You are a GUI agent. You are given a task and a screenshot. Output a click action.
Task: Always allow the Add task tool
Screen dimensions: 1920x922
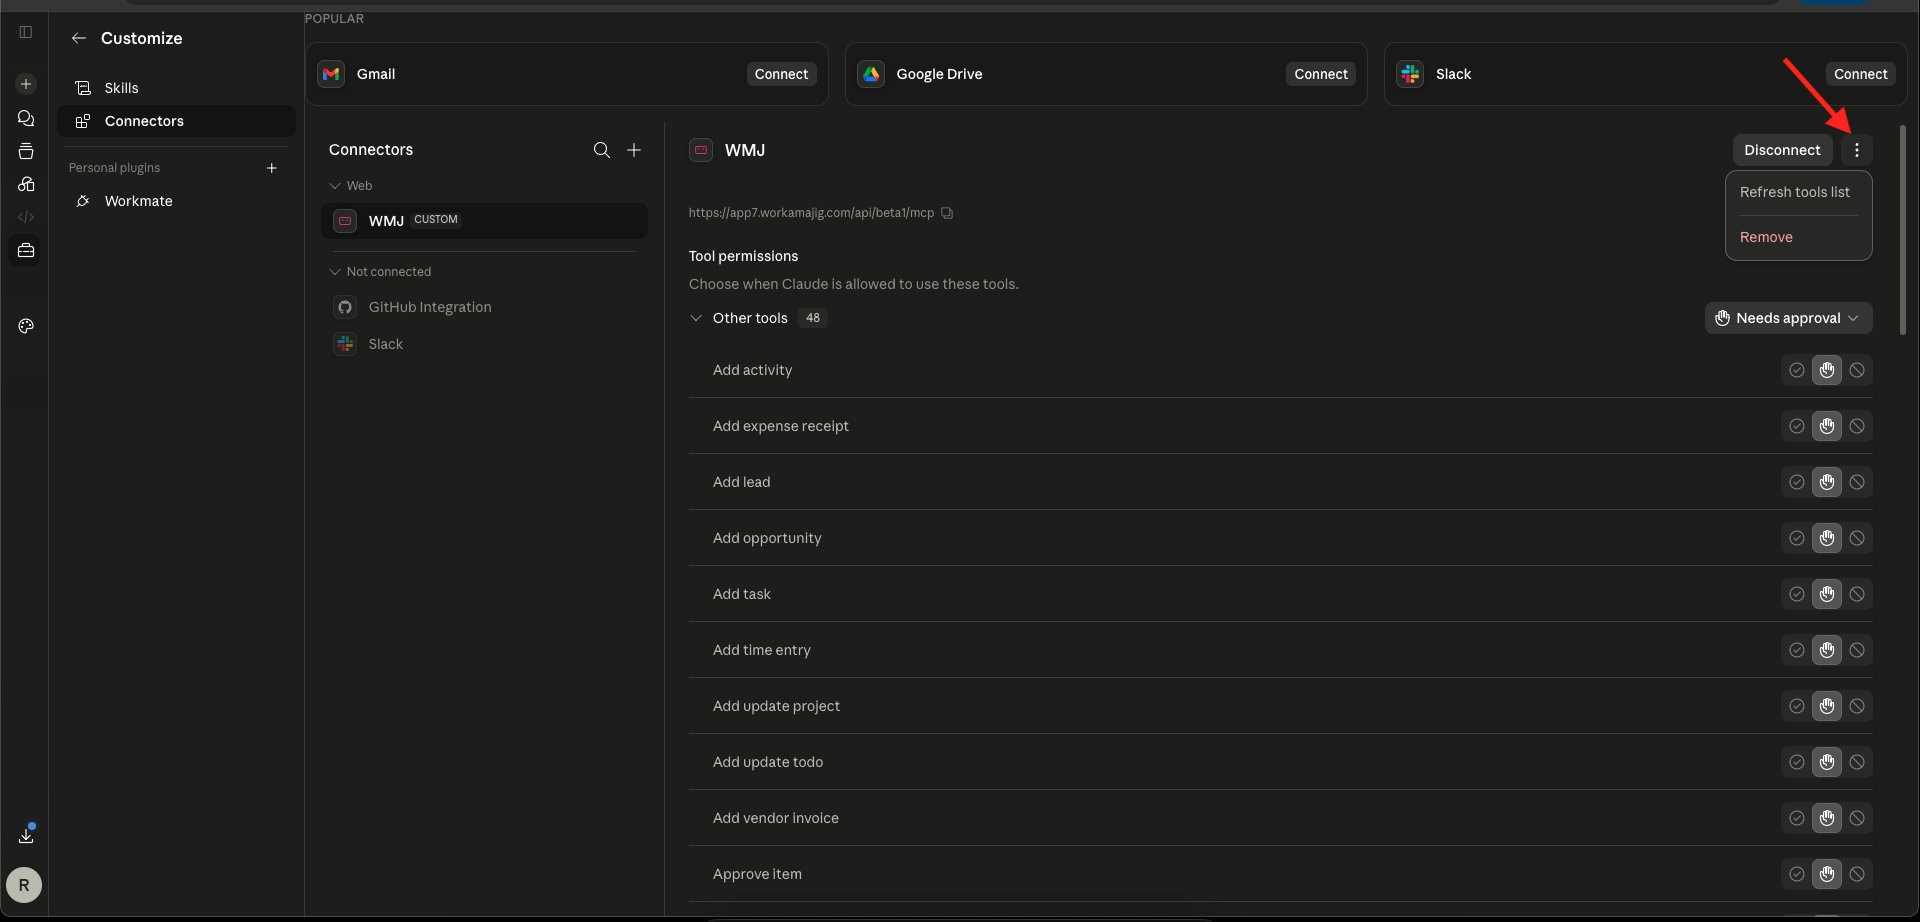[1797, 594]
